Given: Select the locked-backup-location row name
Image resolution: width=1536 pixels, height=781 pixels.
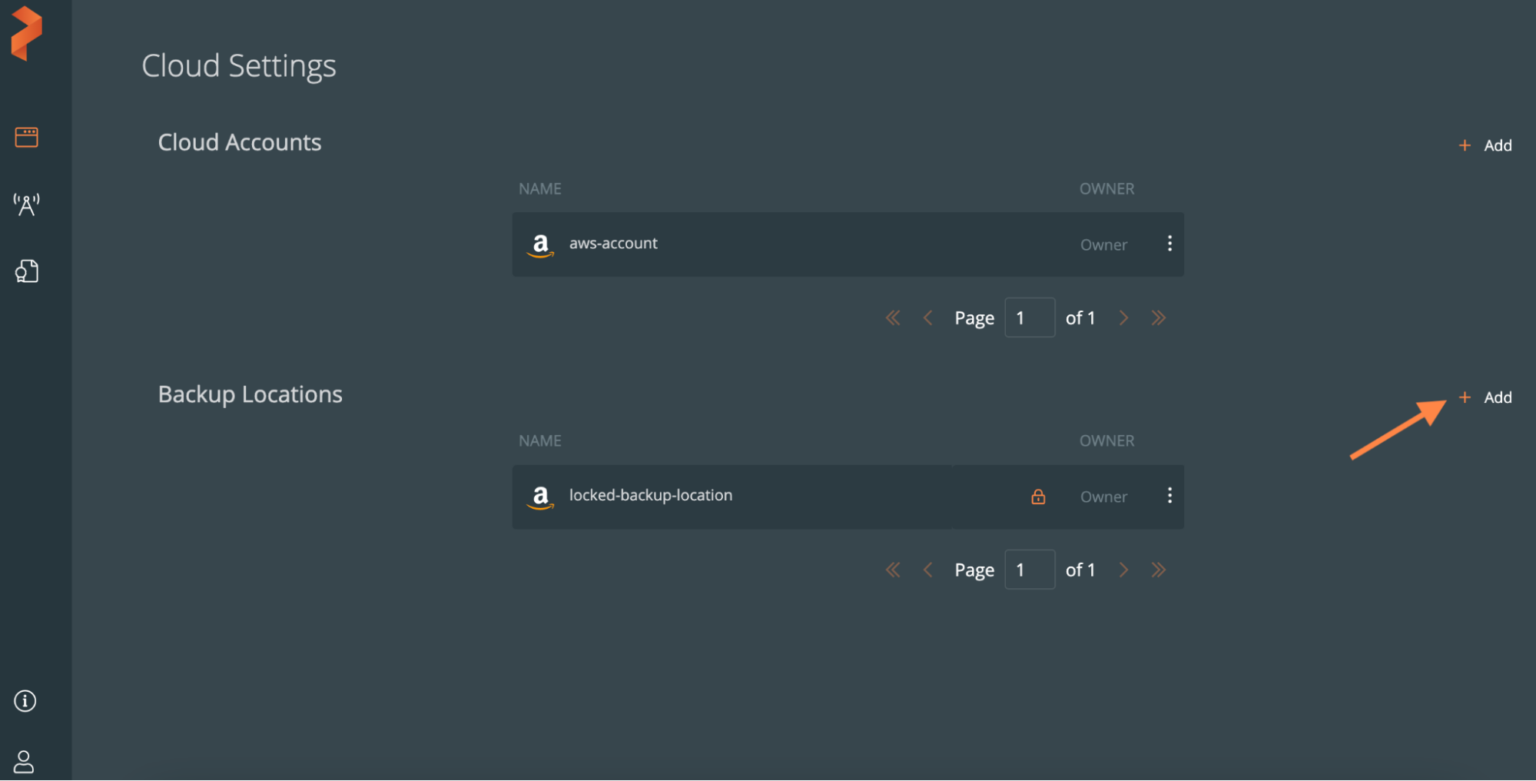Looking at the screenshot, I should pyautogui.click(x=651, y=495).
